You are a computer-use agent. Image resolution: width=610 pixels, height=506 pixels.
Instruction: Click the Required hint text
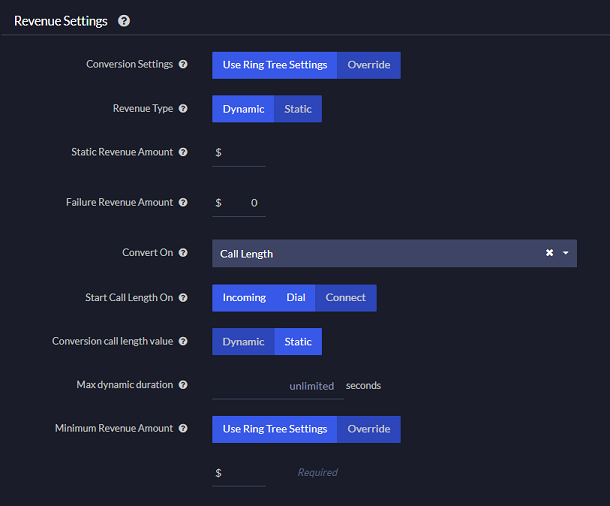coord(317,473)
